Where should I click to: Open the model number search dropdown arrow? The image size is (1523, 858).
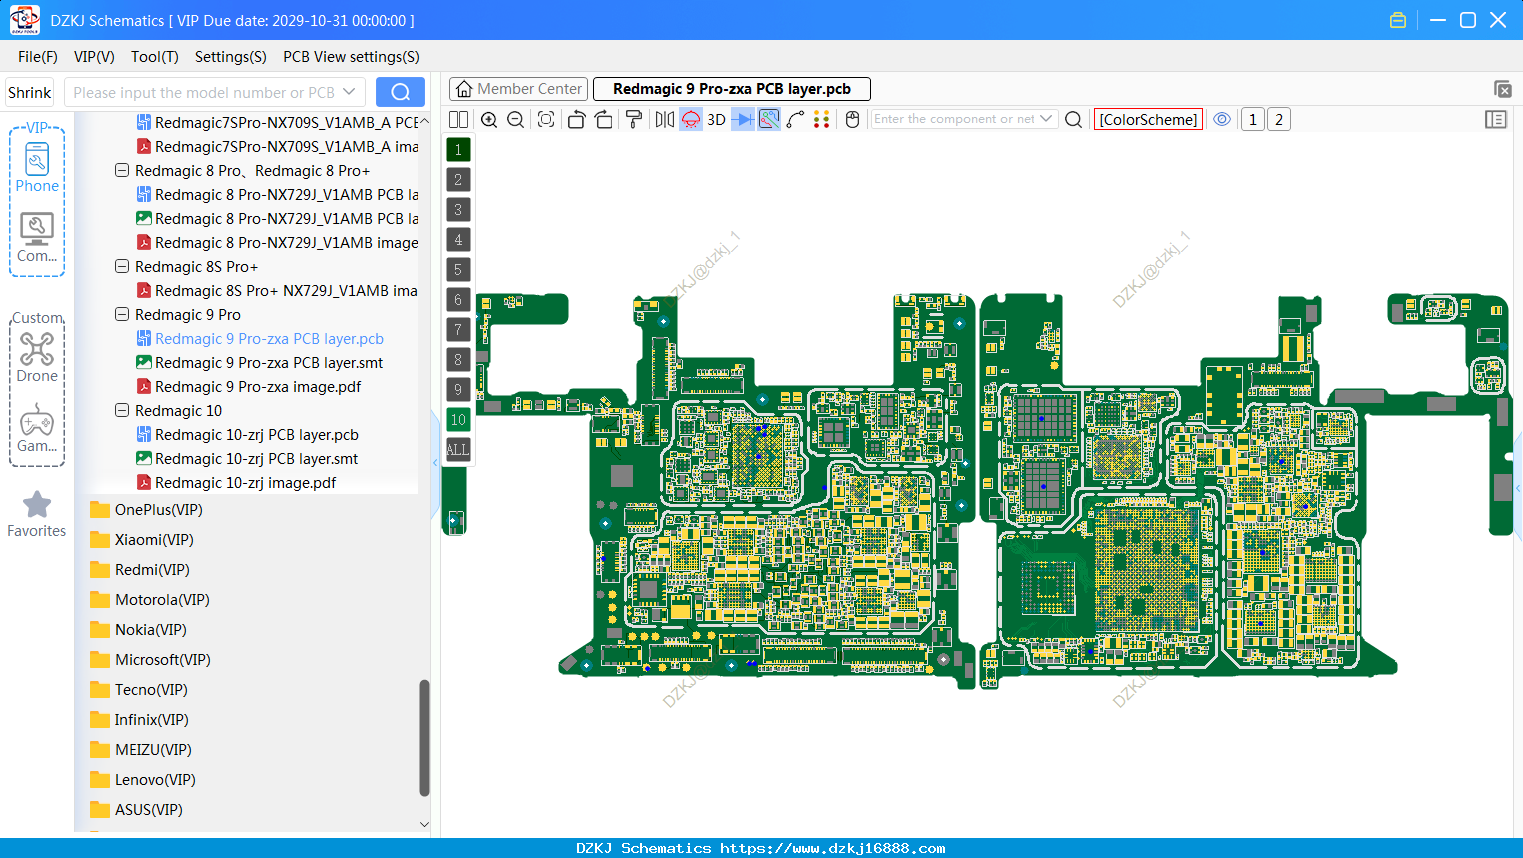click(x=349, y=92)
